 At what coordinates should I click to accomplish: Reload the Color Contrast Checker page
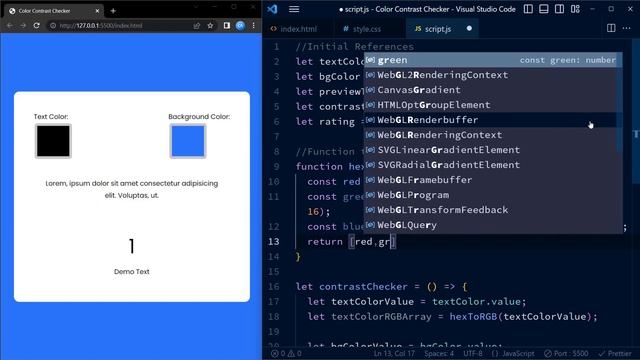click(x=37, y=25)
